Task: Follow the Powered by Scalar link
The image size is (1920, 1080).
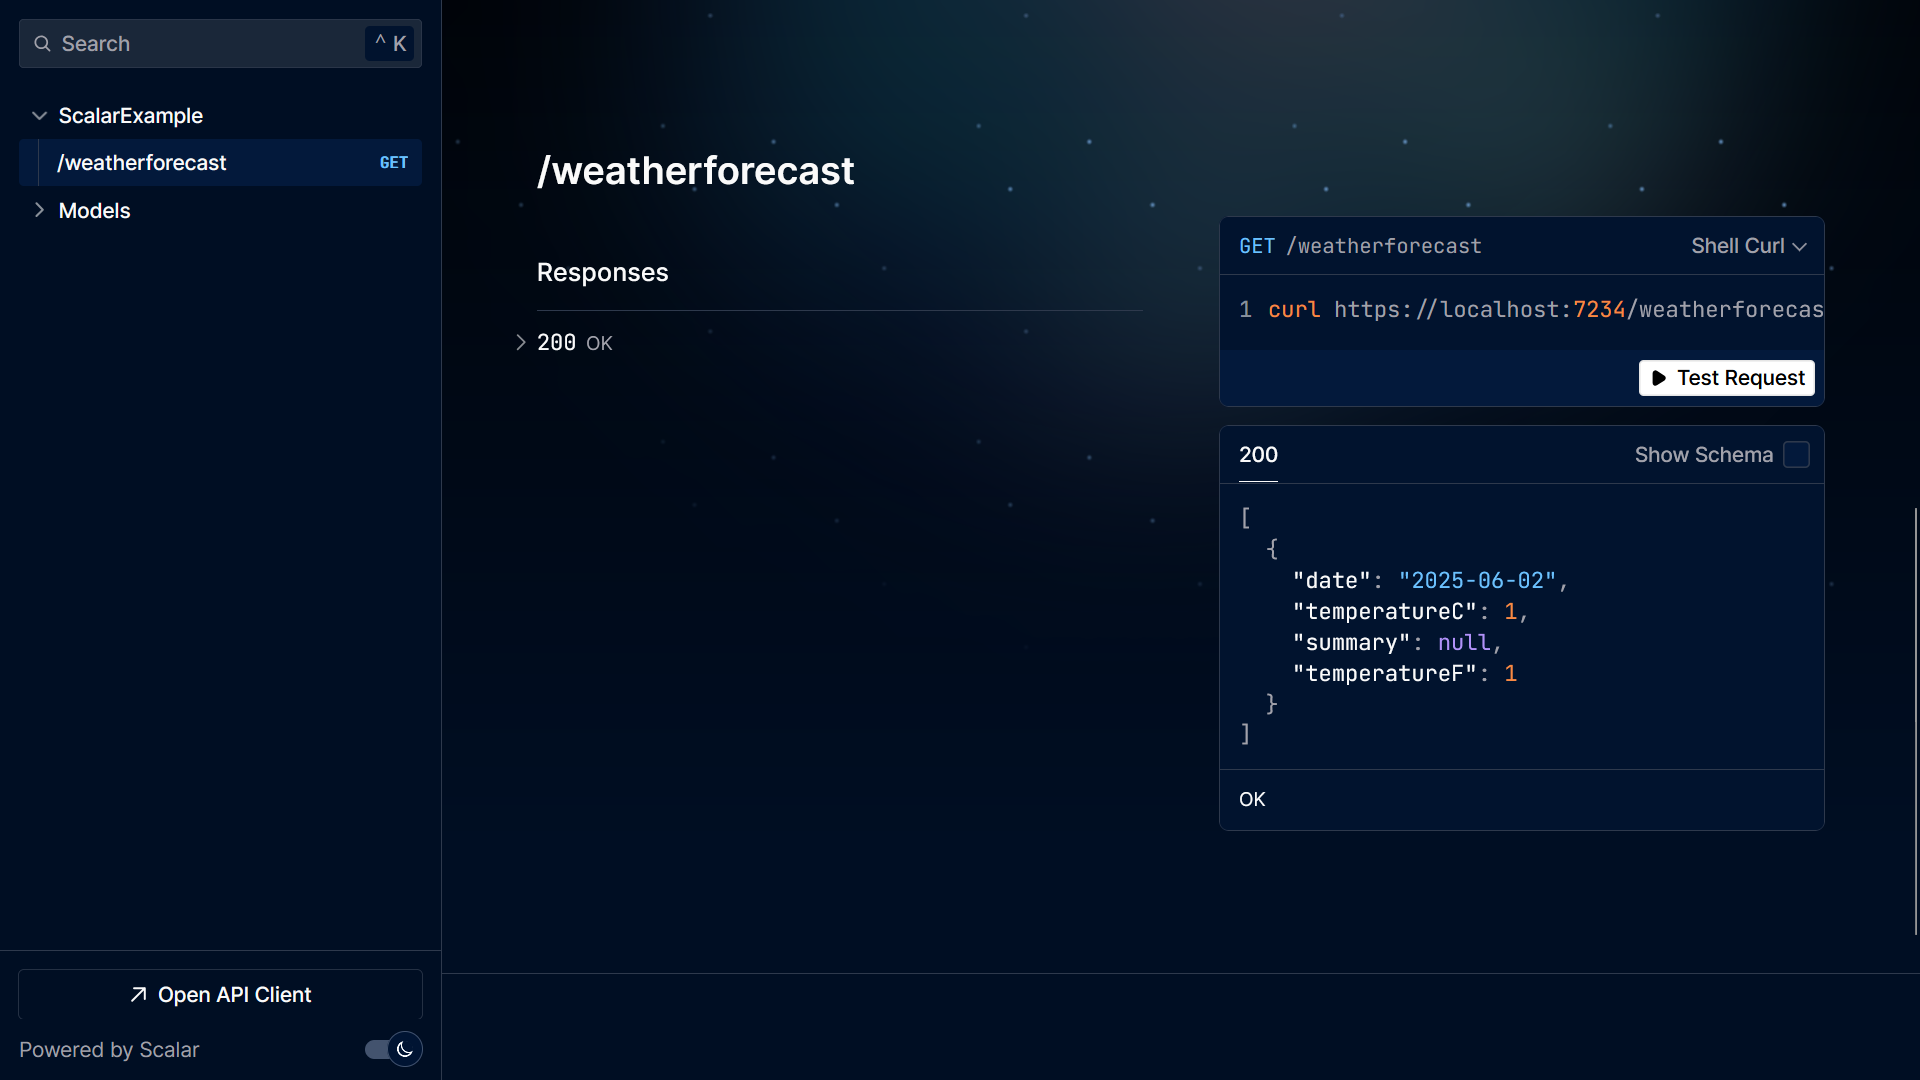Action: [109, 1050]
